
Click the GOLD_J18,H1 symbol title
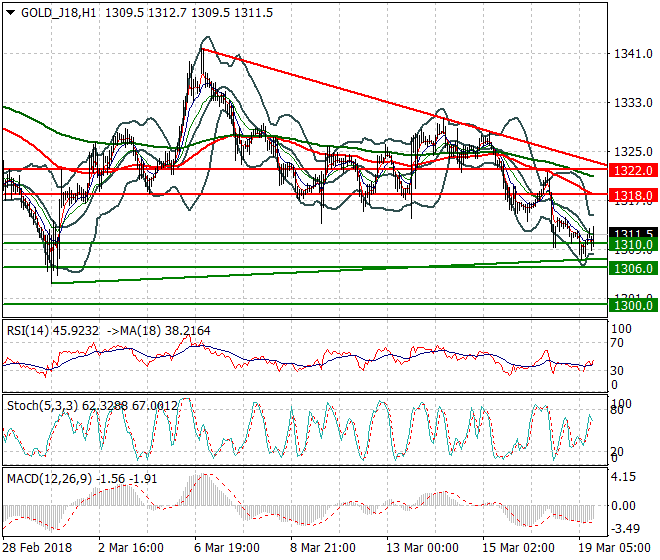pos(59,13)
